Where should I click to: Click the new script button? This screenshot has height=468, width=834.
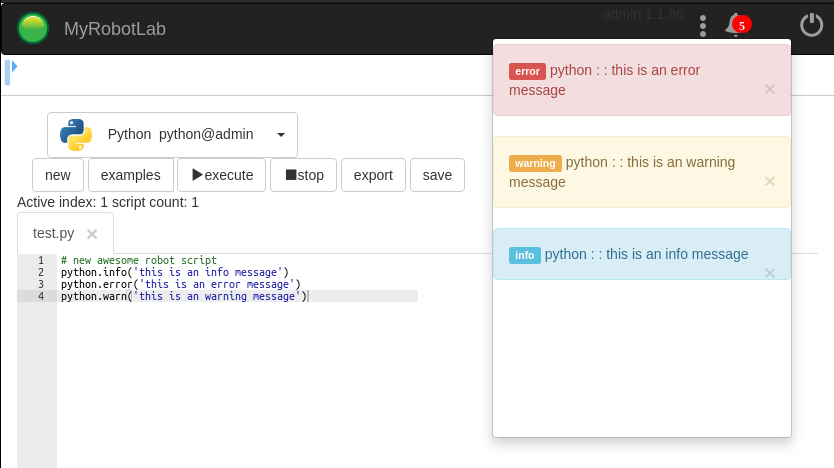(58, 175)
